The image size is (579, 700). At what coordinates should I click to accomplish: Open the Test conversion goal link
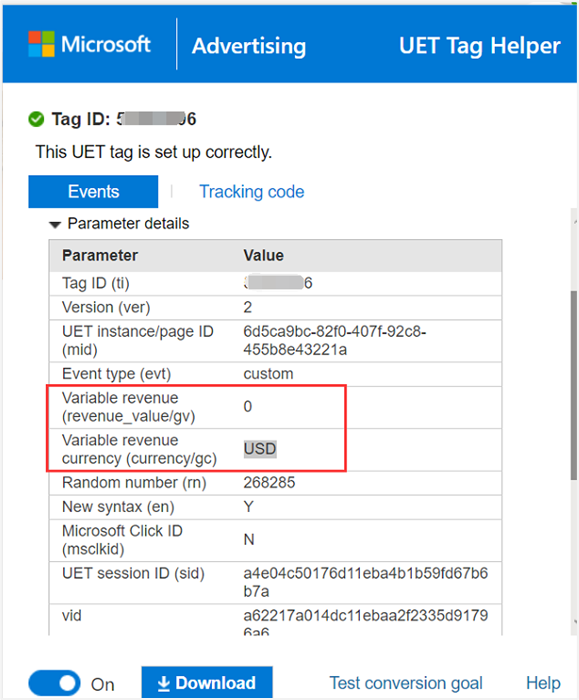tap(406, 683)
